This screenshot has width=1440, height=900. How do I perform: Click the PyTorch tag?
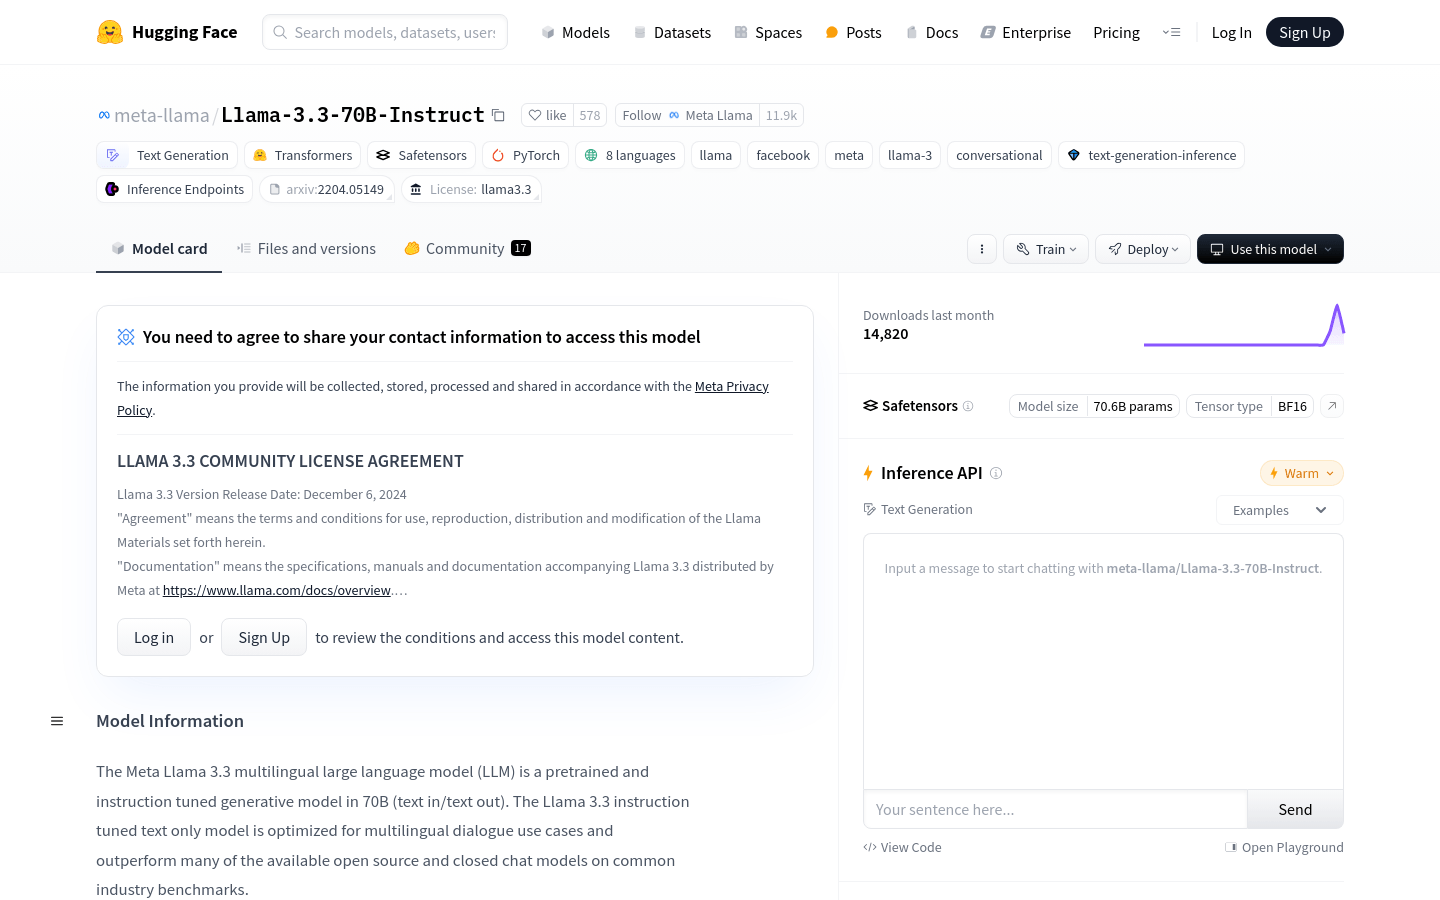(x=526, y=155)
